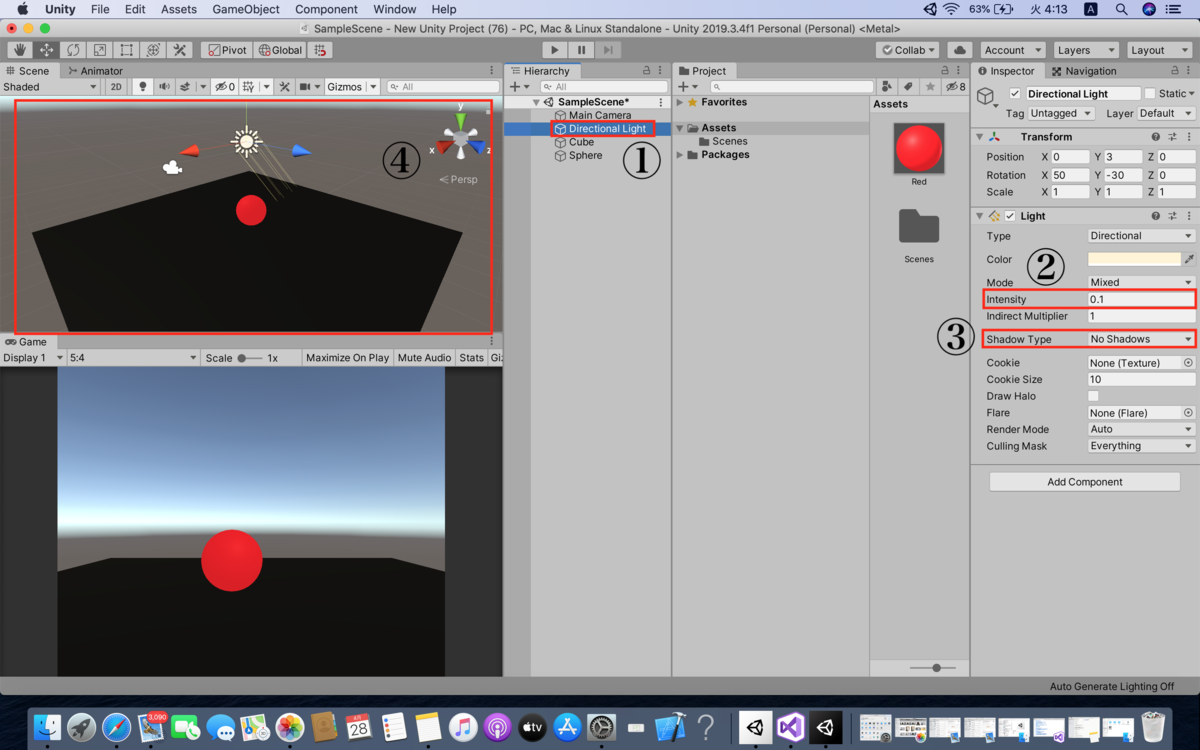
Task: Add object with Hierarchy plus button
Action: point(514,87)
